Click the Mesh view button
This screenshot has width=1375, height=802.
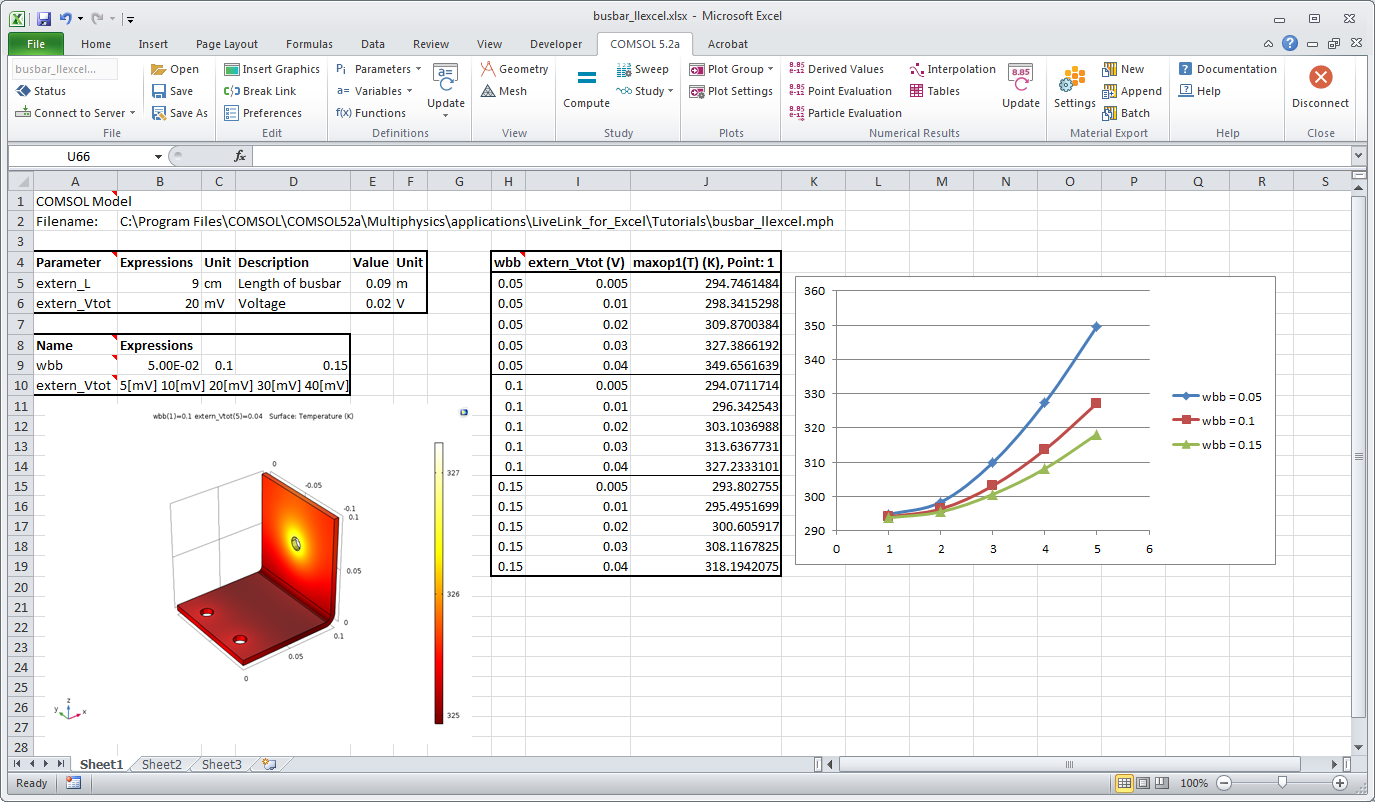click(x=503, y=91)
